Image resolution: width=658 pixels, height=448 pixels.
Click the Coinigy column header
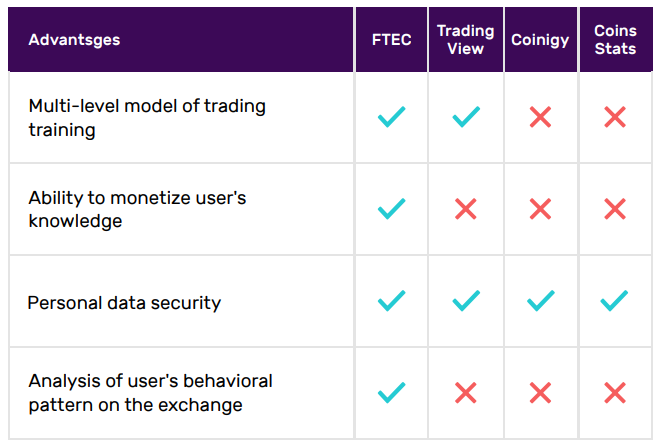pyautogui.click(x=540, y=40)
